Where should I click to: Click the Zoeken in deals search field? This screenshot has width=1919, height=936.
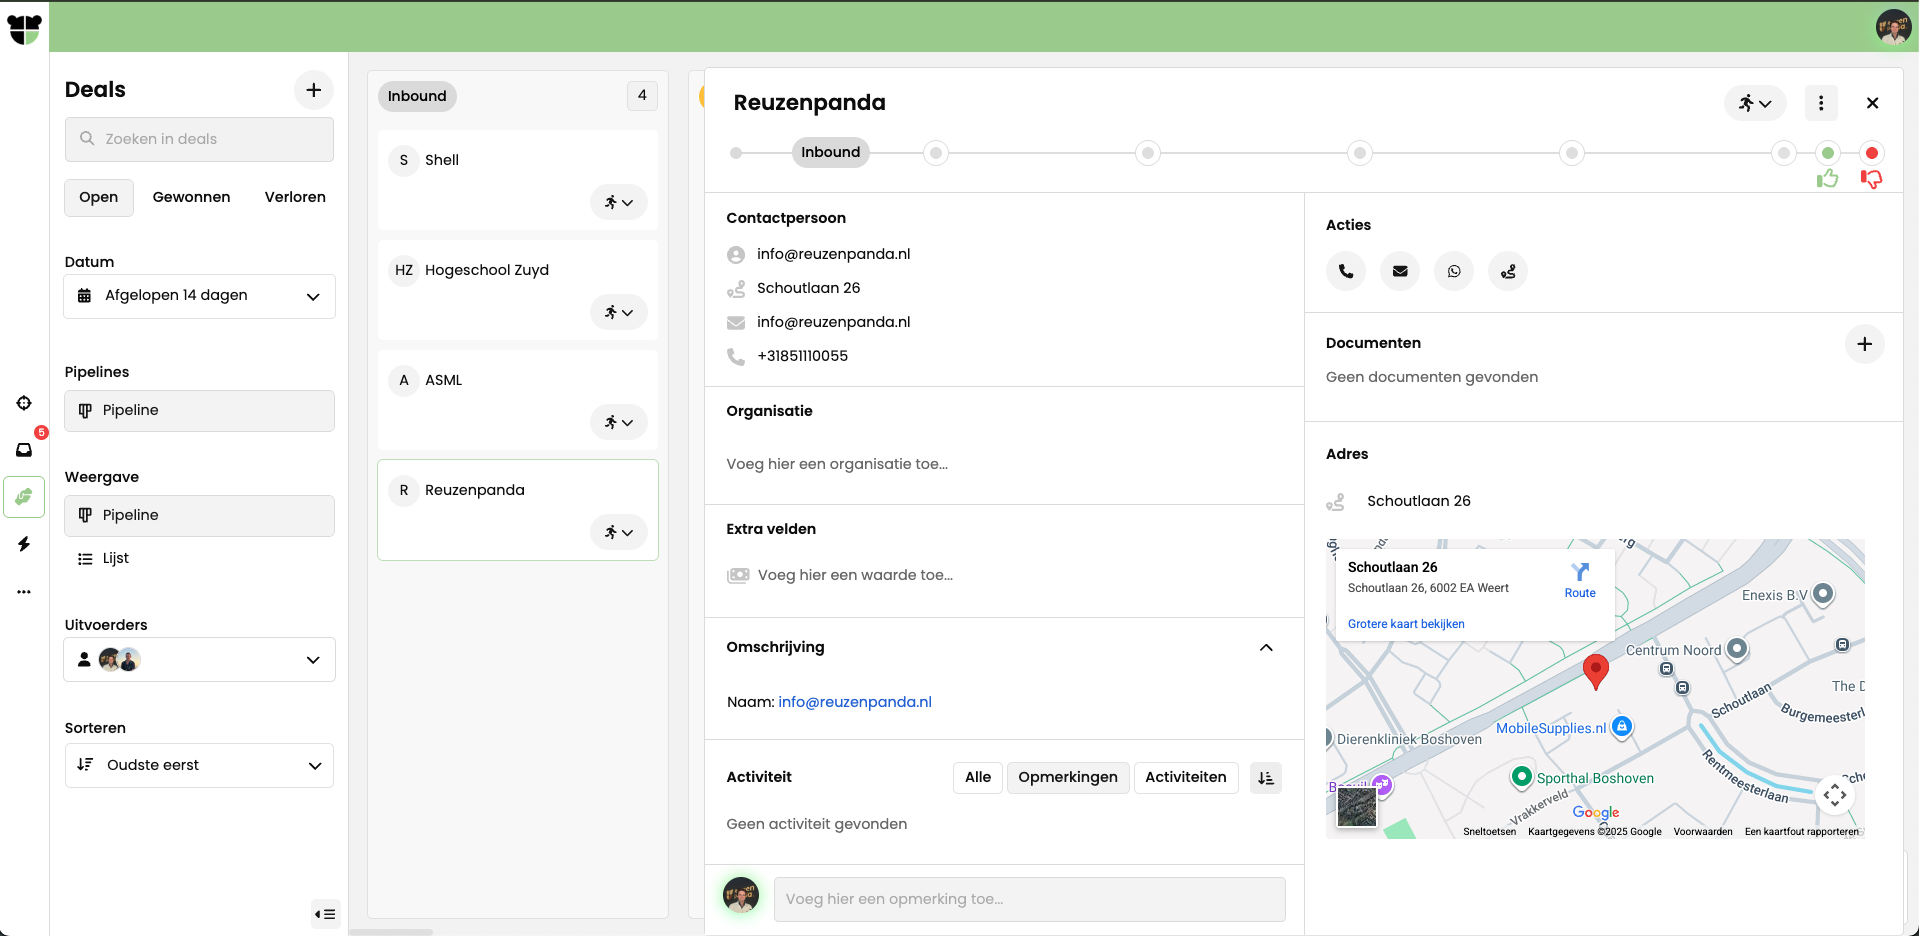(x=199, y=139)
